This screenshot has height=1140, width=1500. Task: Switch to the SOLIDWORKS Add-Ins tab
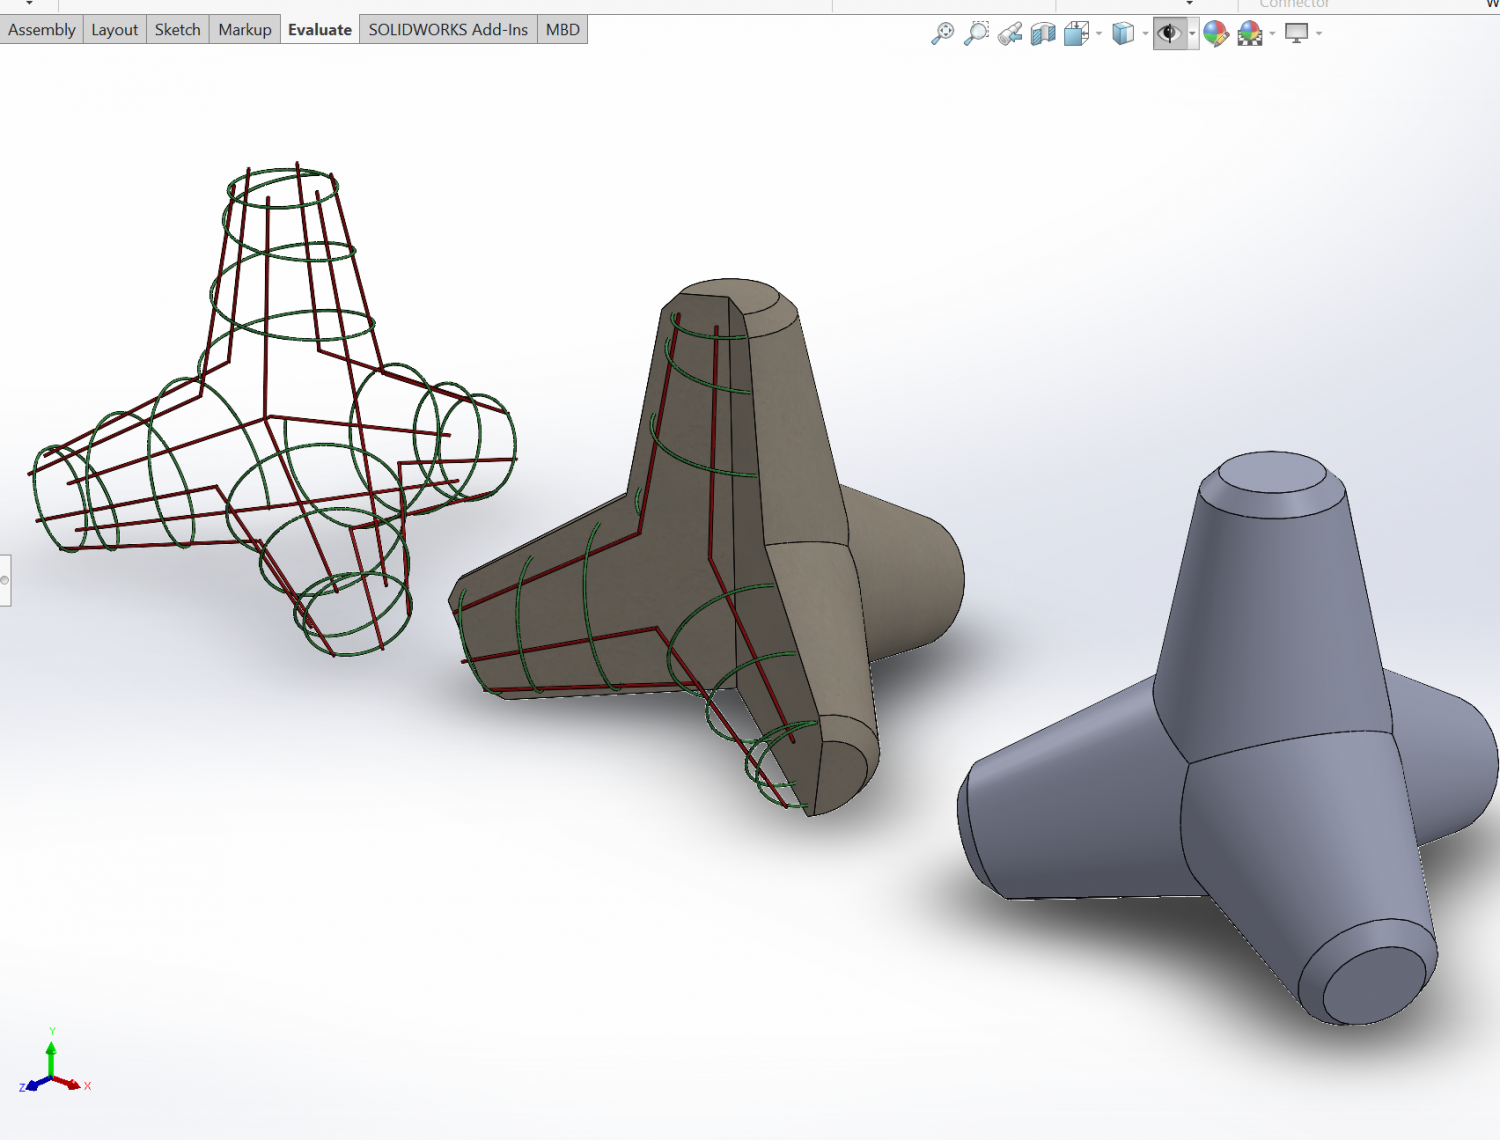click(x=448, y=29)
